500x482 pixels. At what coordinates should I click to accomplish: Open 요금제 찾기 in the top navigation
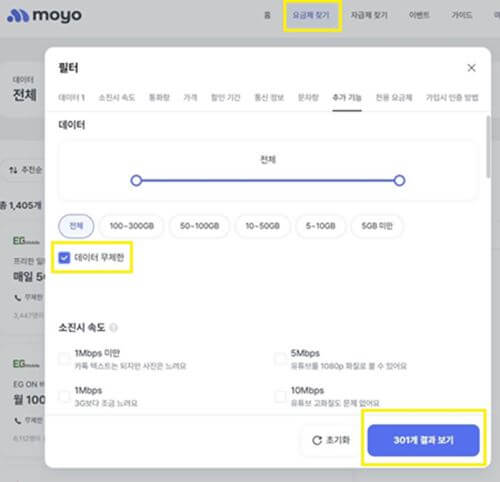tap(311, 15)
